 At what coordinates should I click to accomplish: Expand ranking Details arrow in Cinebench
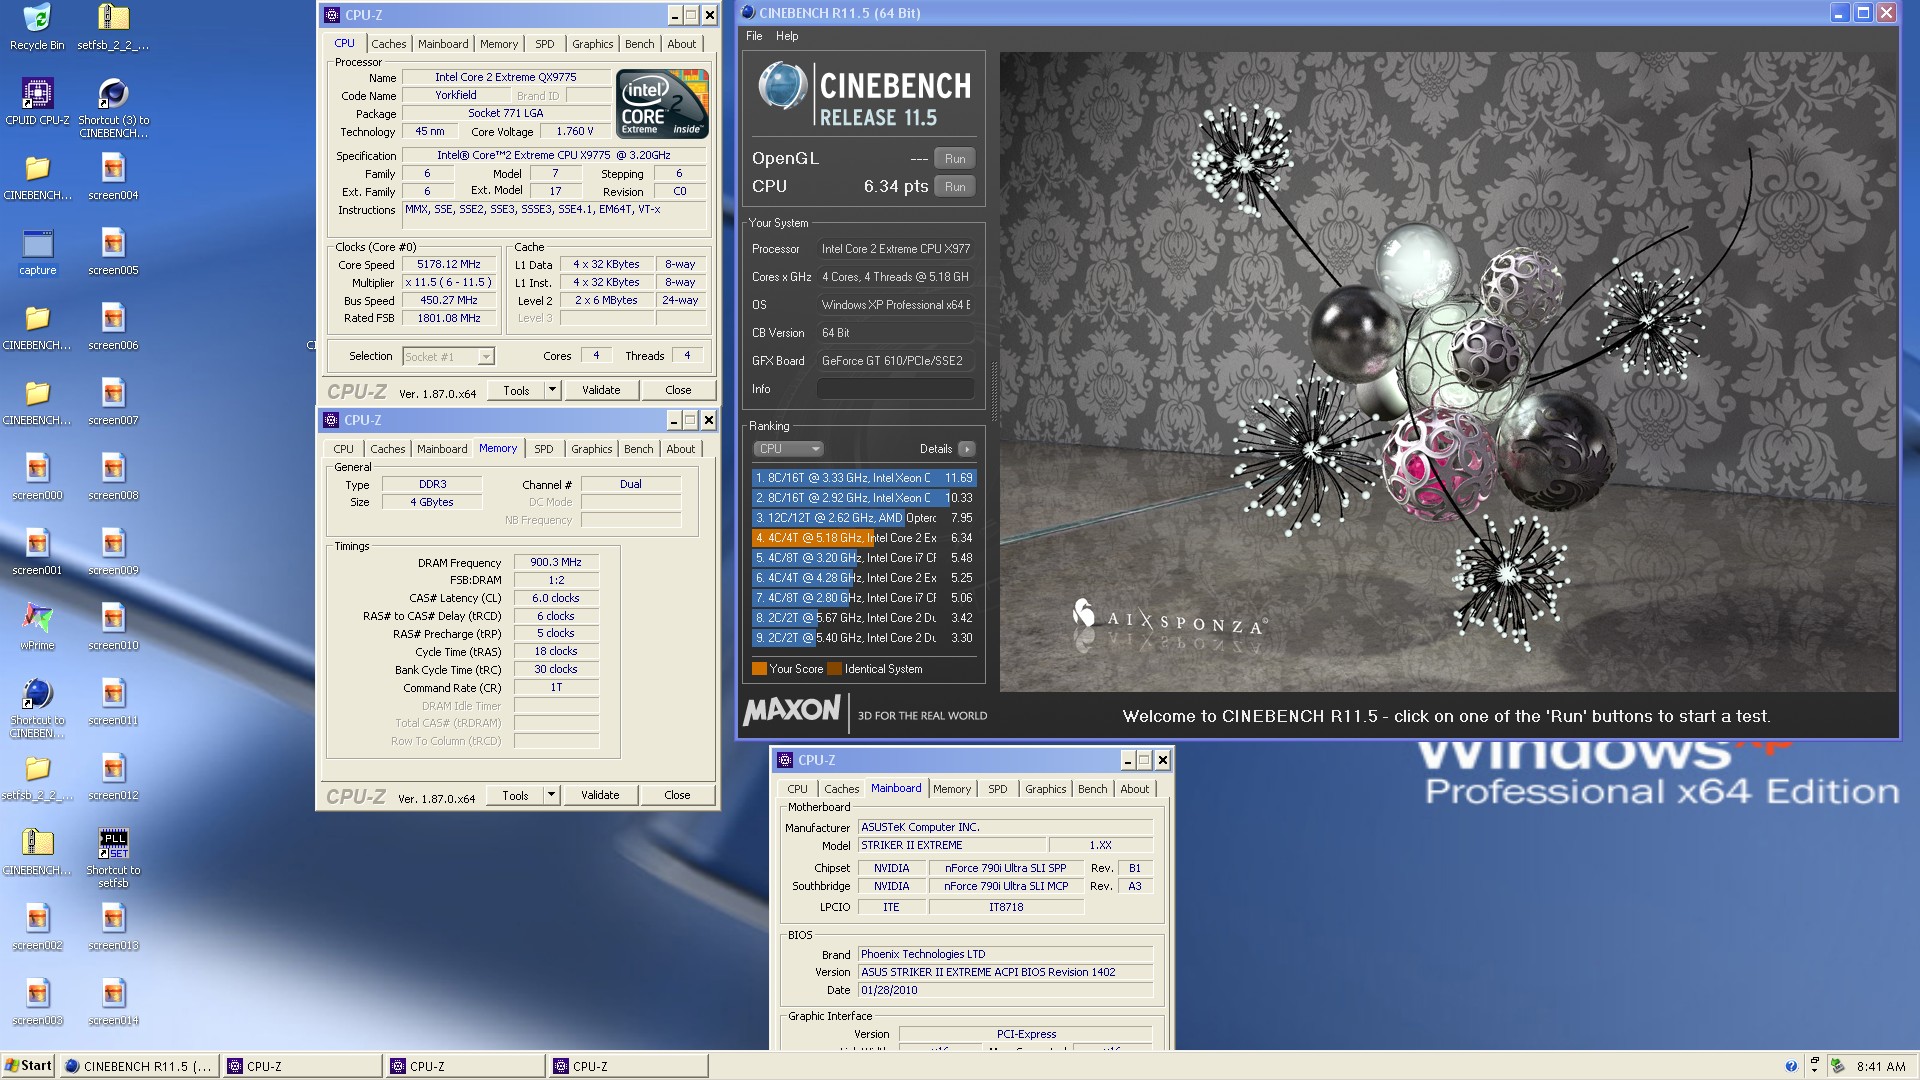click(x=966, y=449)
